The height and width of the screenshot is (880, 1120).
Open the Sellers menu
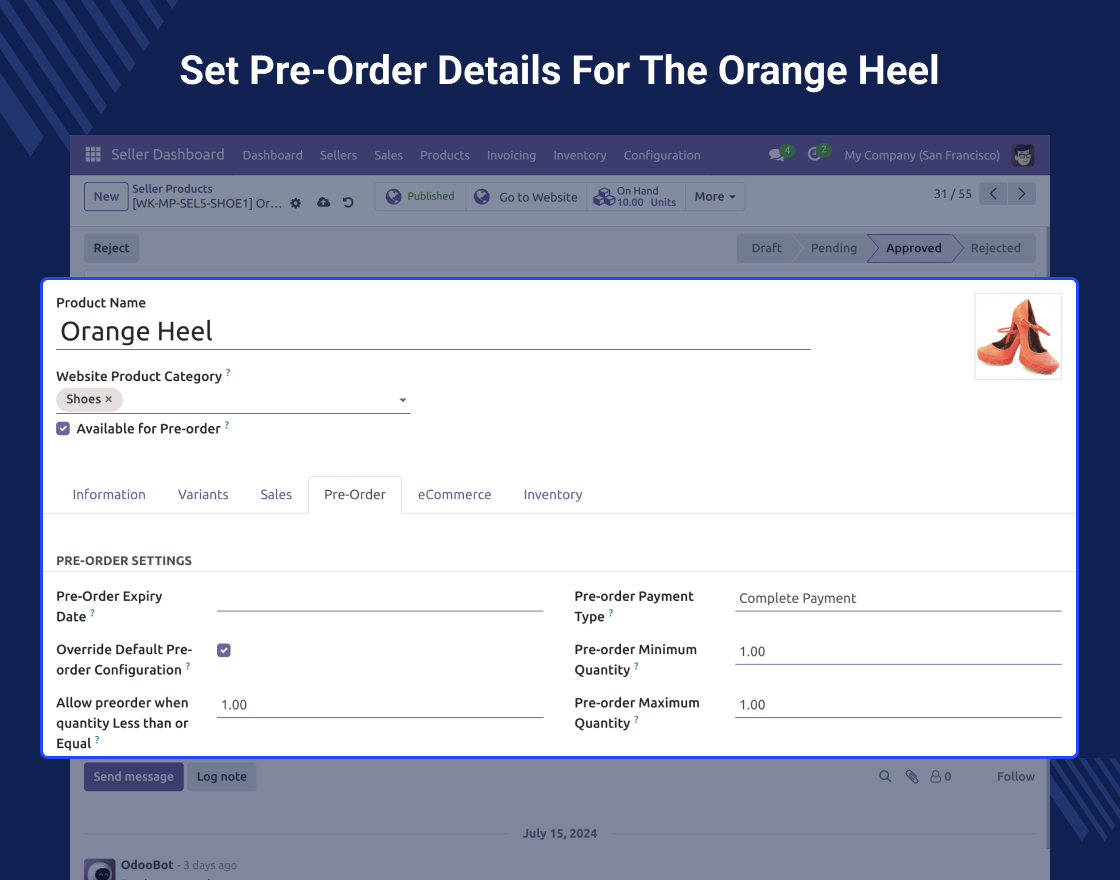338,155
